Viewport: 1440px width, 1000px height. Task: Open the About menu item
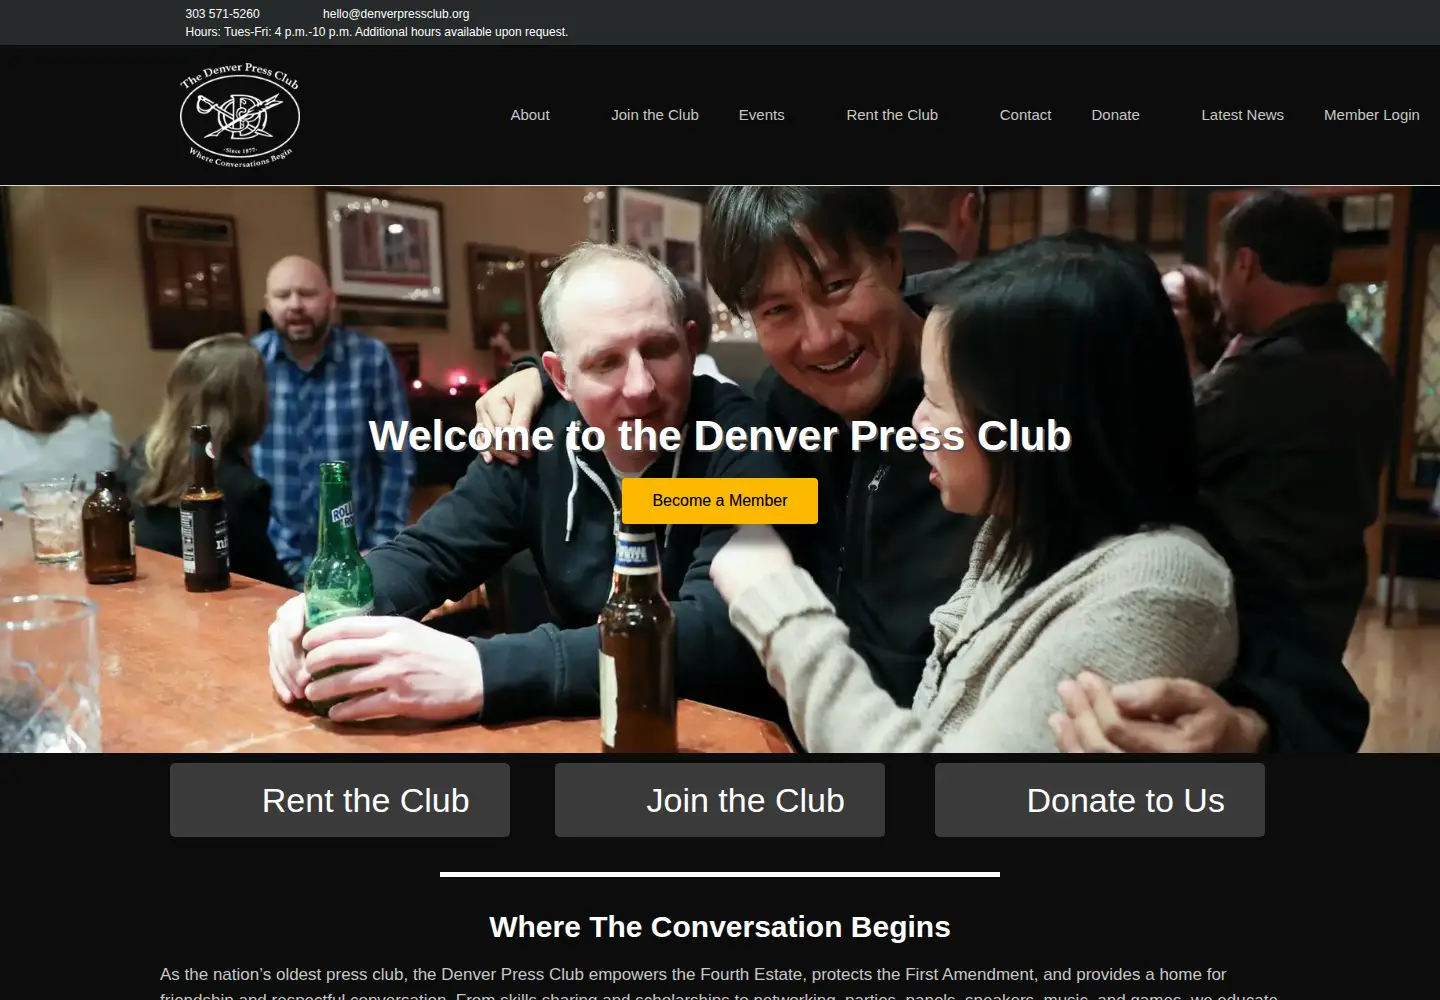tap(530, 115)
